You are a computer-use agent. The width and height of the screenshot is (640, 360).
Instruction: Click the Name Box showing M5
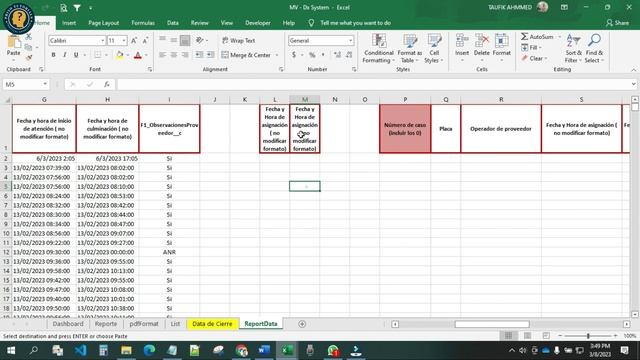[x=26, y=84]
